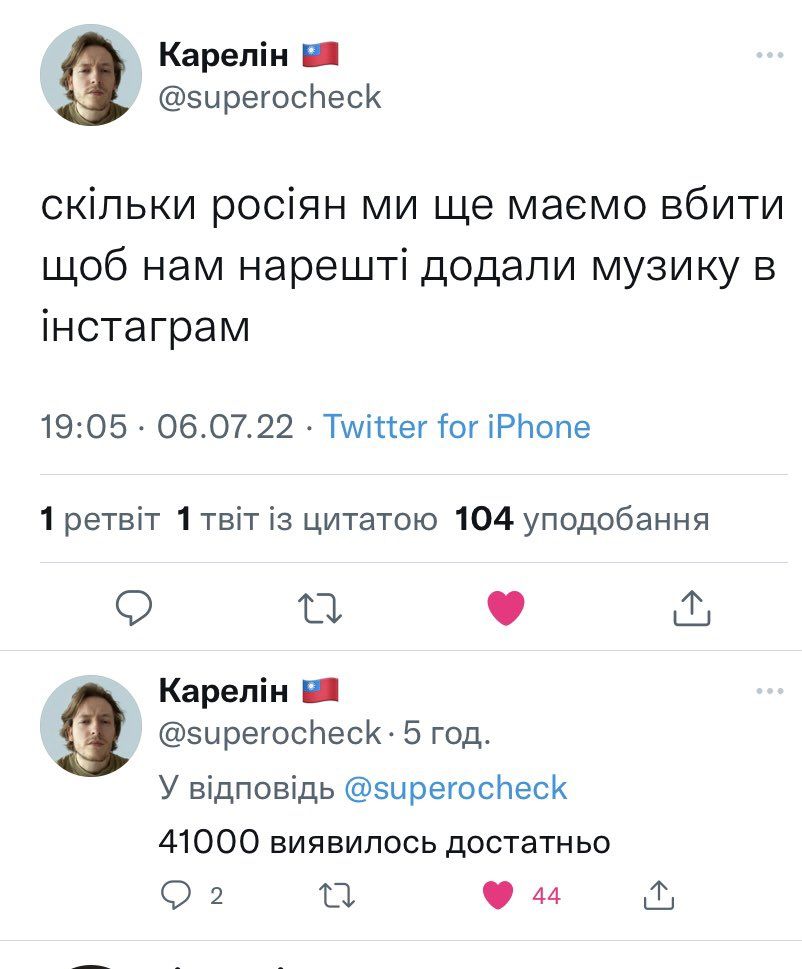Click the 19:05 · 06.07.22 timestamp
Image resolution: width=802 pixels, height=969 pixels.
point(167,428)
